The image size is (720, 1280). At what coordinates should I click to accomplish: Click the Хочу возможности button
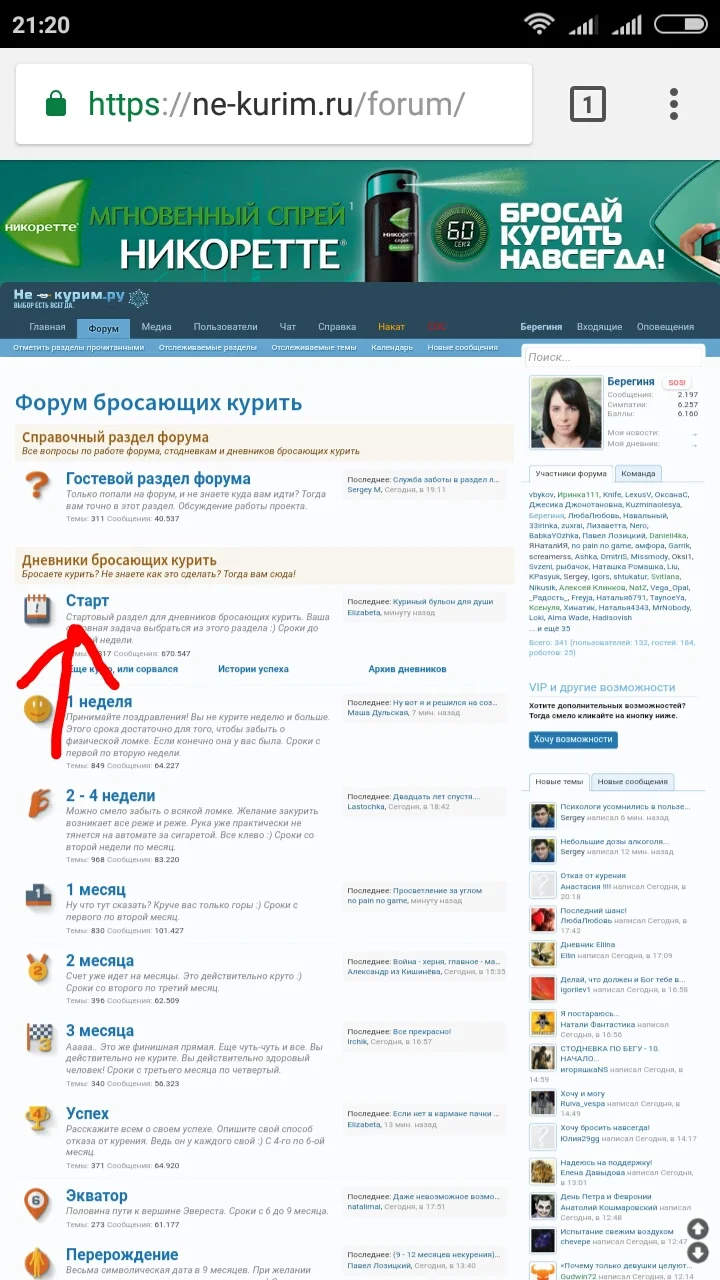click(573, 739)
